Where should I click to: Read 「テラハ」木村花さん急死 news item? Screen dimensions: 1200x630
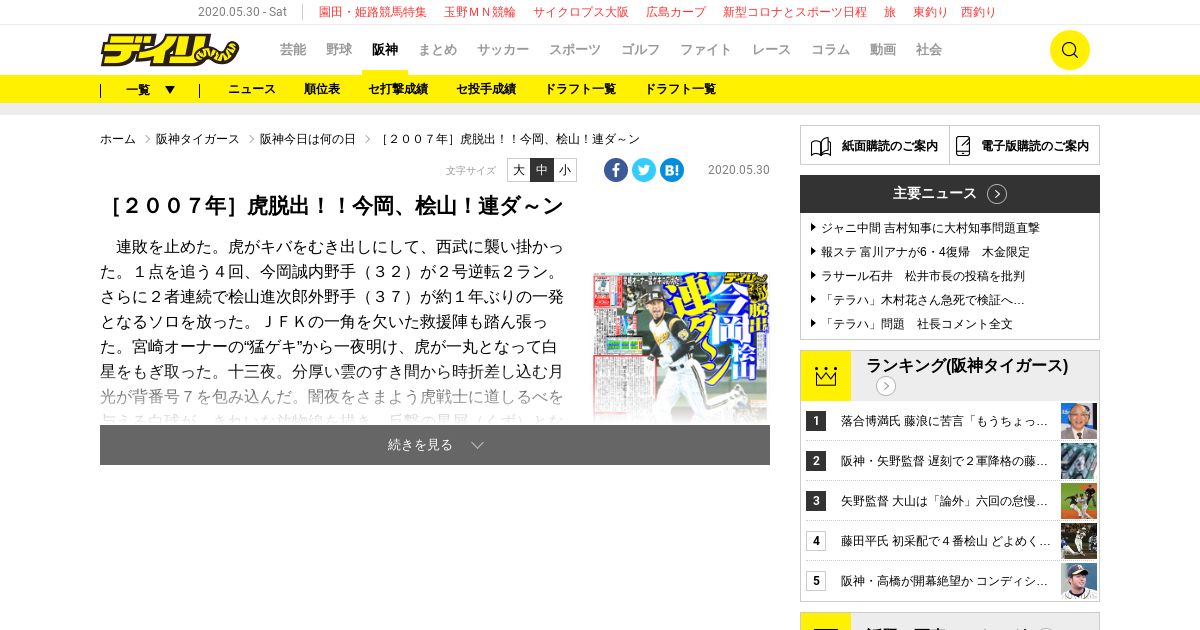coord(923,300)
